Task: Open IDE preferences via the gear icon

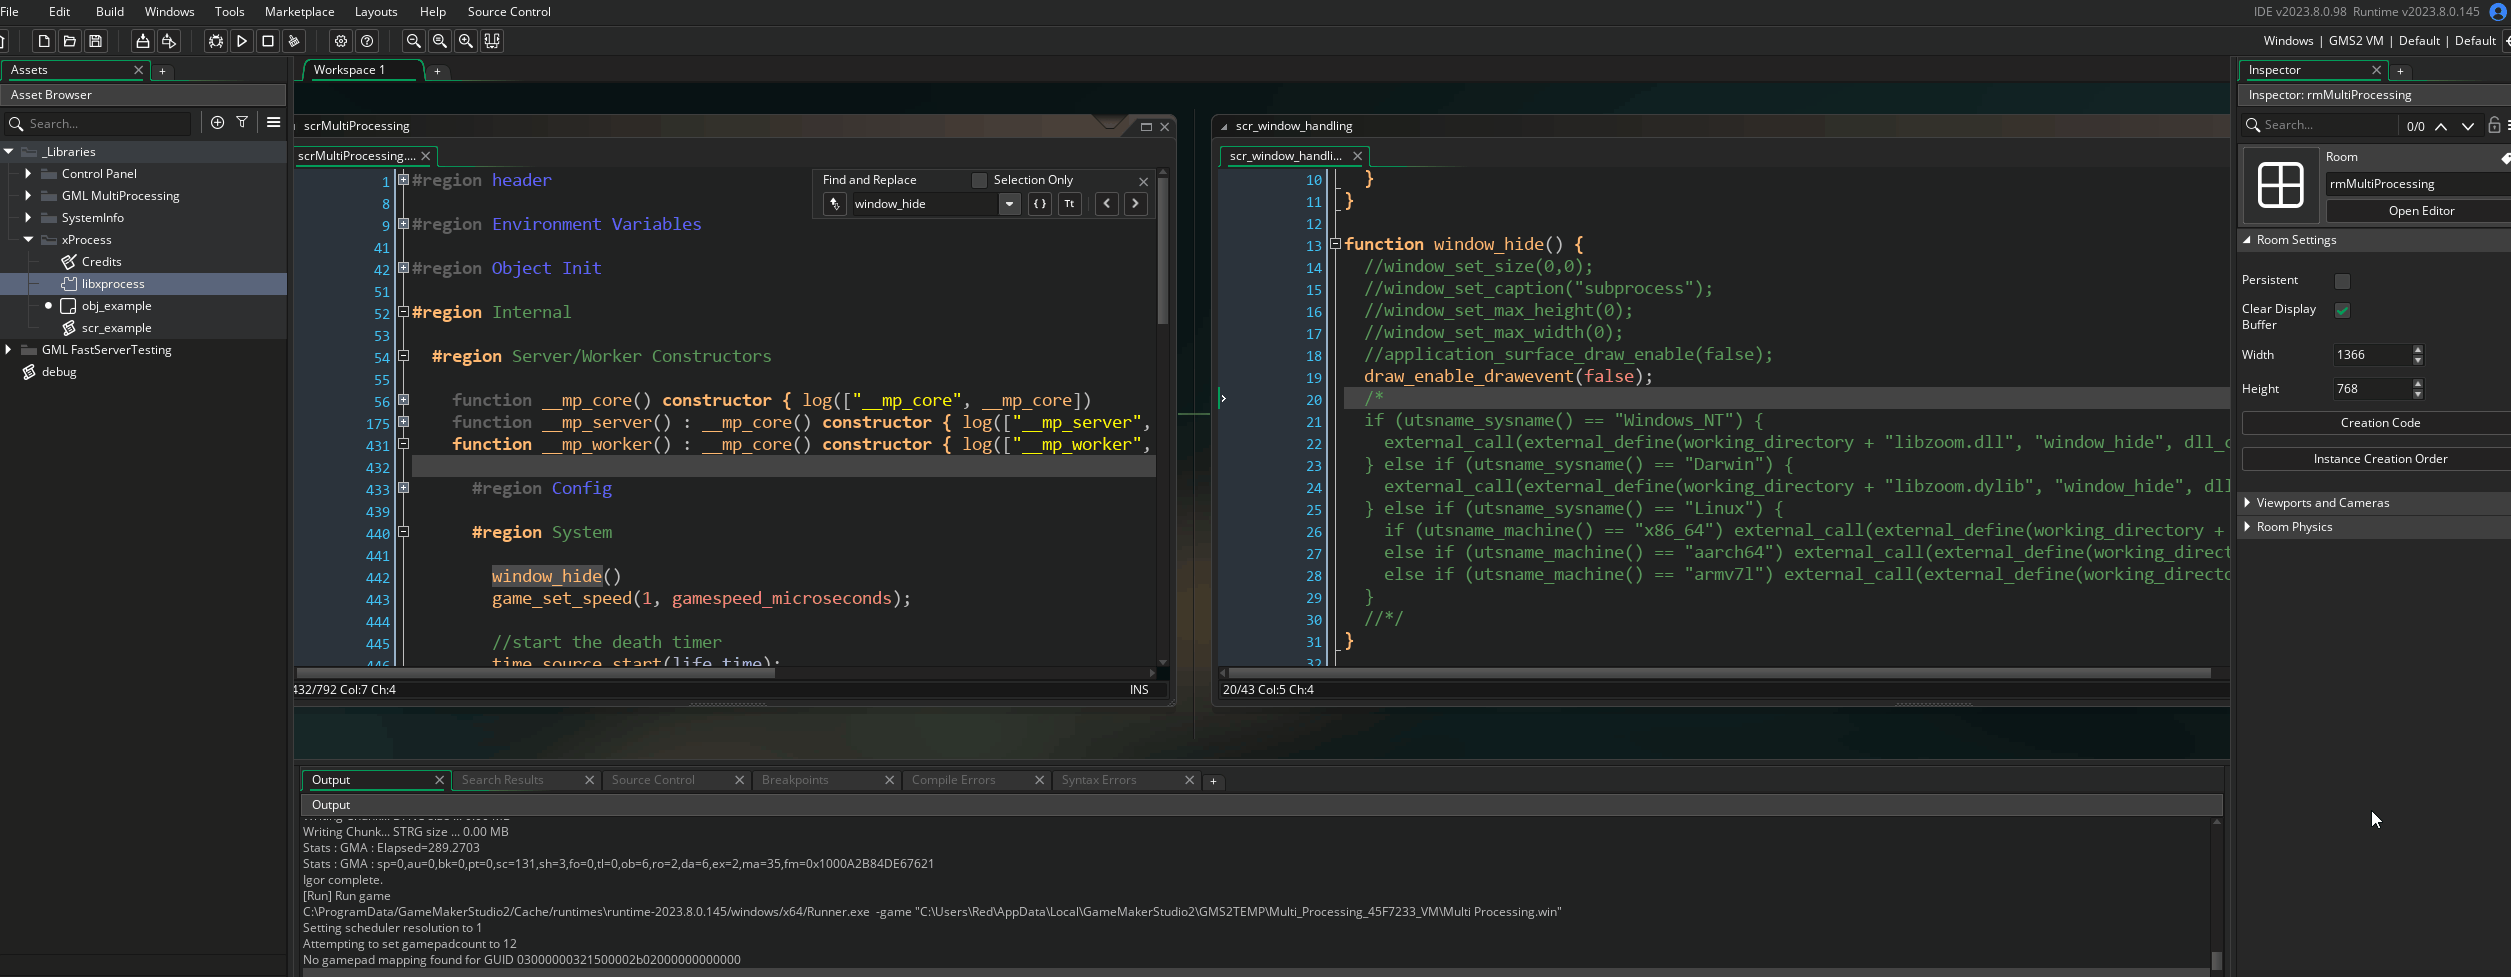Action: pos(341,41)
